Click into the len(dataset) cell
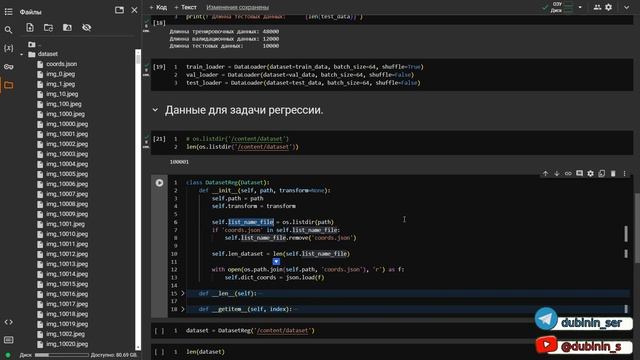 point(391,351)
